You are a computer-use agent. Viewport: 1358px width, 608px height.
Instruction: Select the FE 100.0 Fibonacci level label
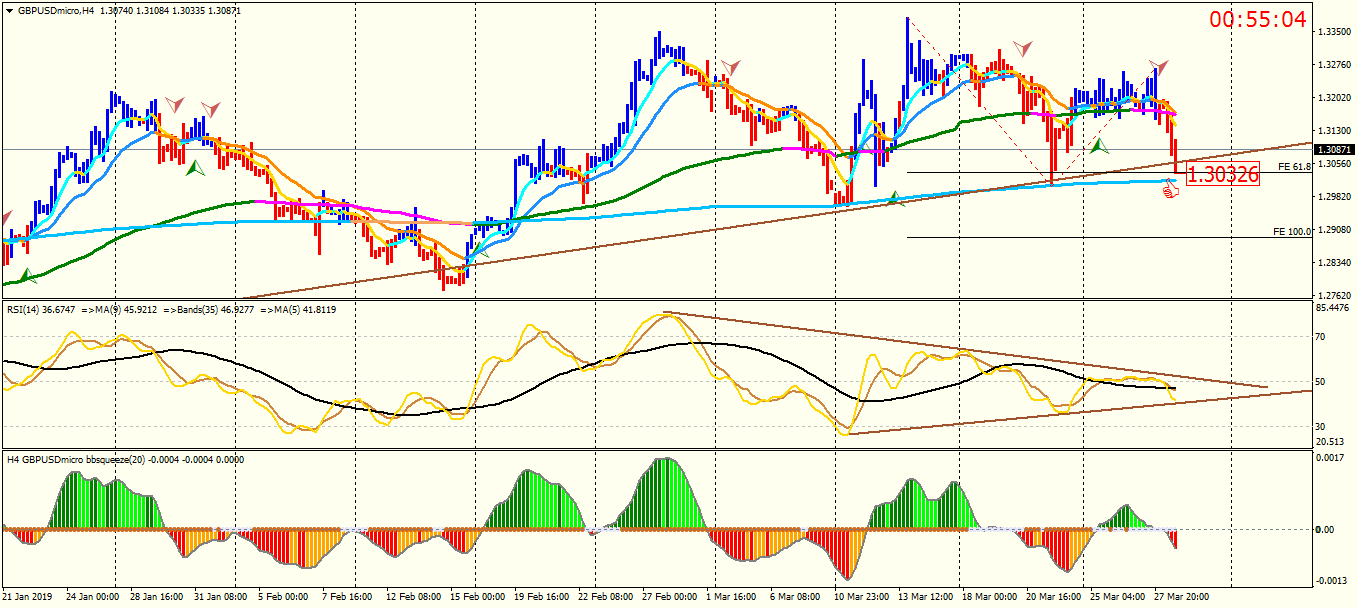[1292, 231]
